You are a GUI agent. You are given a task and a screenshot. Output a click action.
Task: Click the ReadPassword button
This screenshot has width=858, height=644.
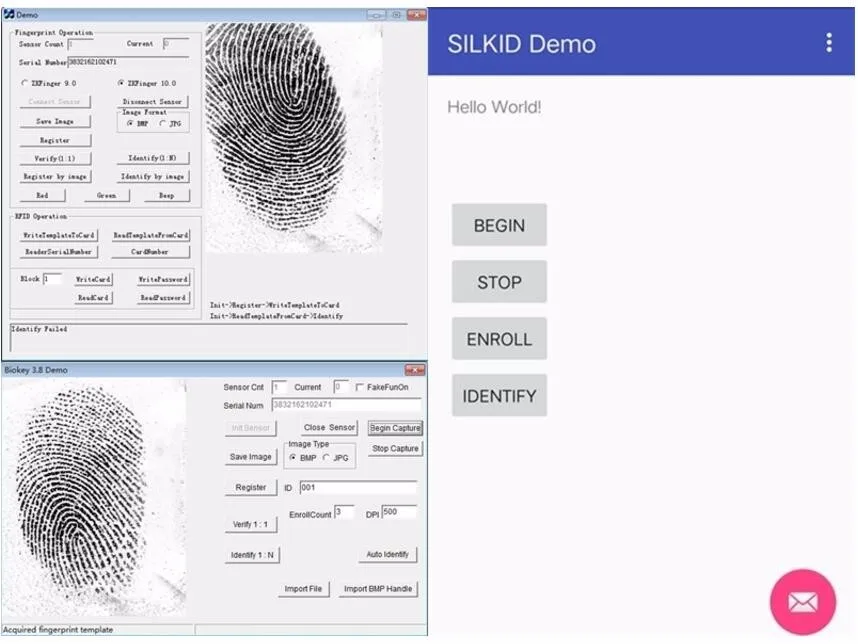pyautogui.click(x=163, y=298)
